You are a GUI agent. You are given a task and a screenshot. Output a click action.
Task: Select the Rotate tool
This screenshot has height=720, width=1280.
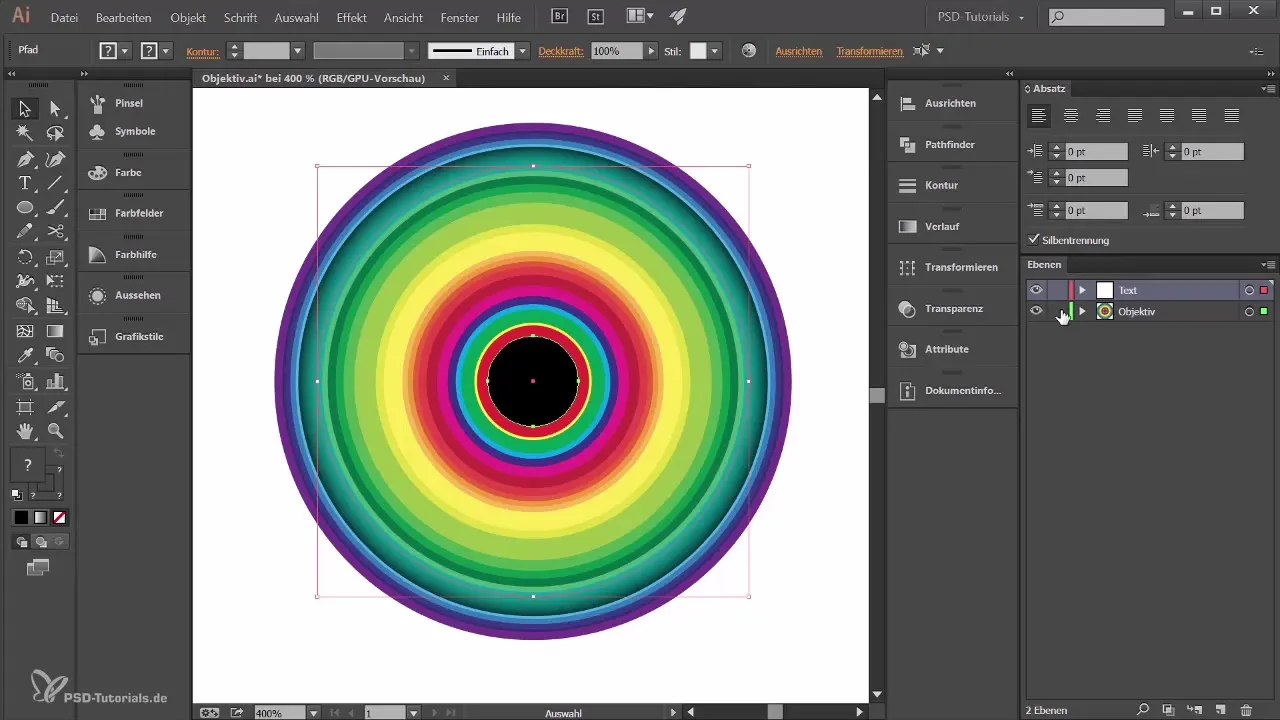[x=25, y=257]
